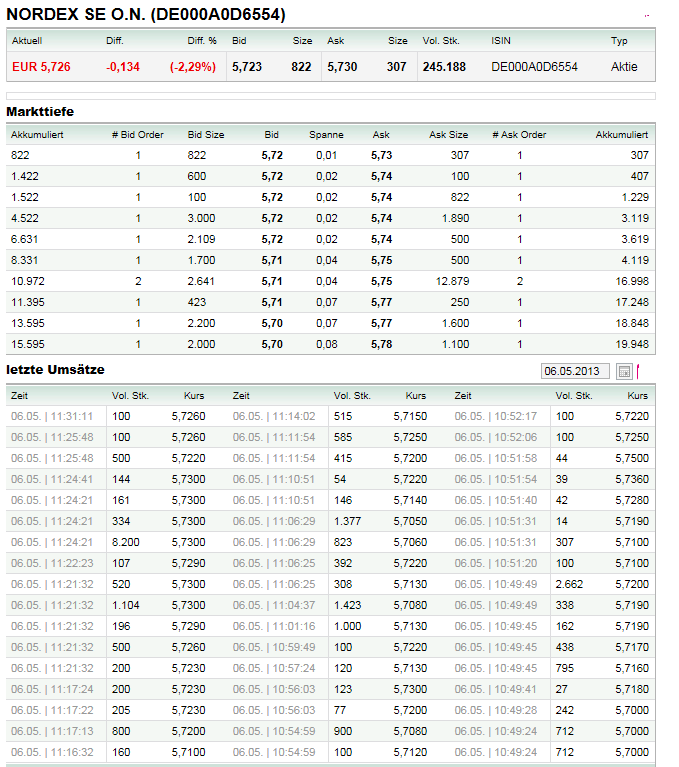Click the trade timestamp 06.05. | 11:14:02
The image size is (679, 767).
(274, 416)
